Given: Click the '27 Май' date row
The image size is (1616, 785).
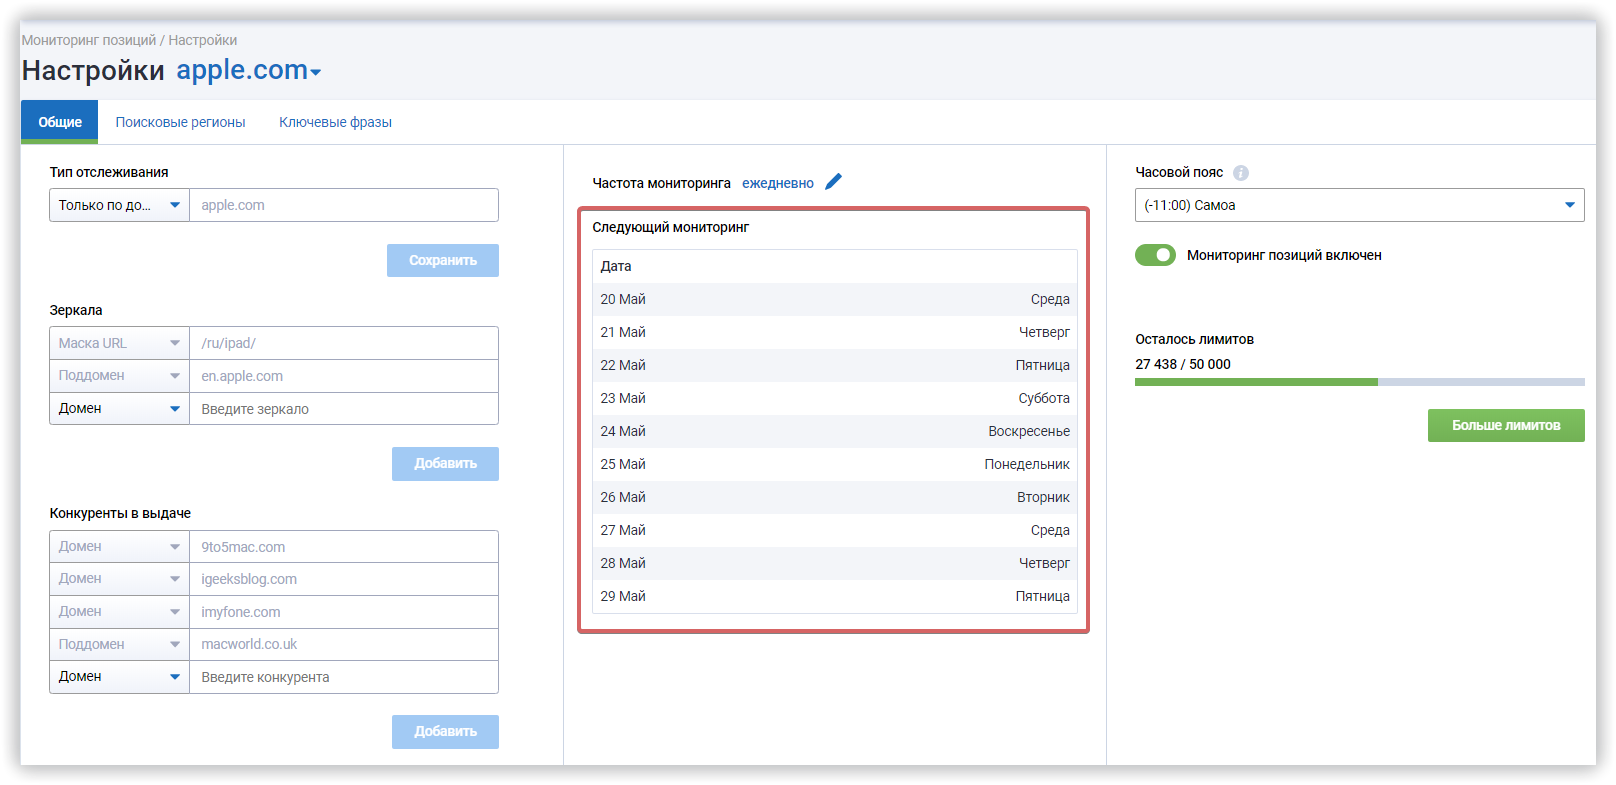Looking at the screenshot, I should click(835, 530).
